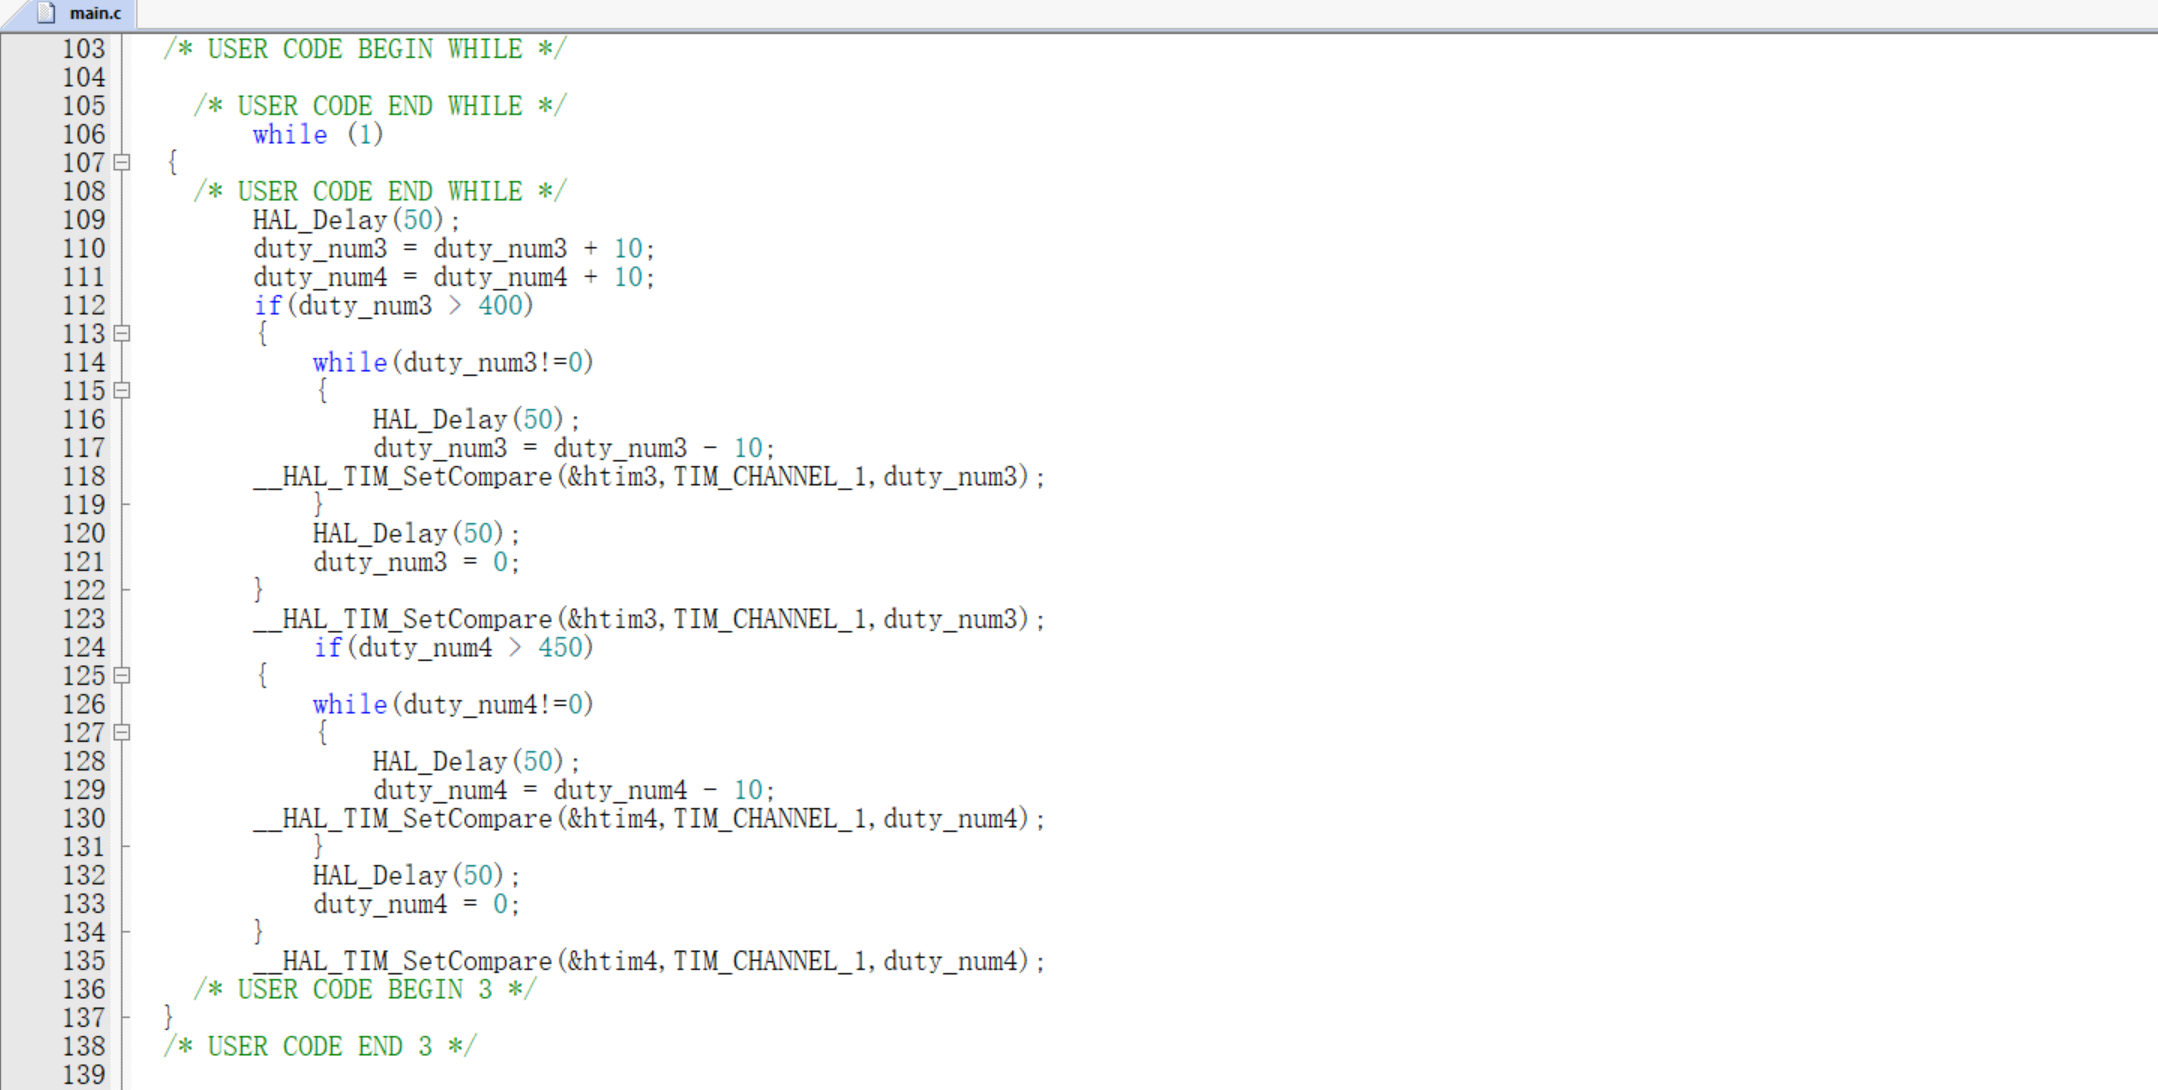The height and width of the screenshot is (1090, 2158).
Task: Click __HAL_TIM_SetCompare htim3 call on line 118
Action: pyautogui.click(x=649, y=476)
